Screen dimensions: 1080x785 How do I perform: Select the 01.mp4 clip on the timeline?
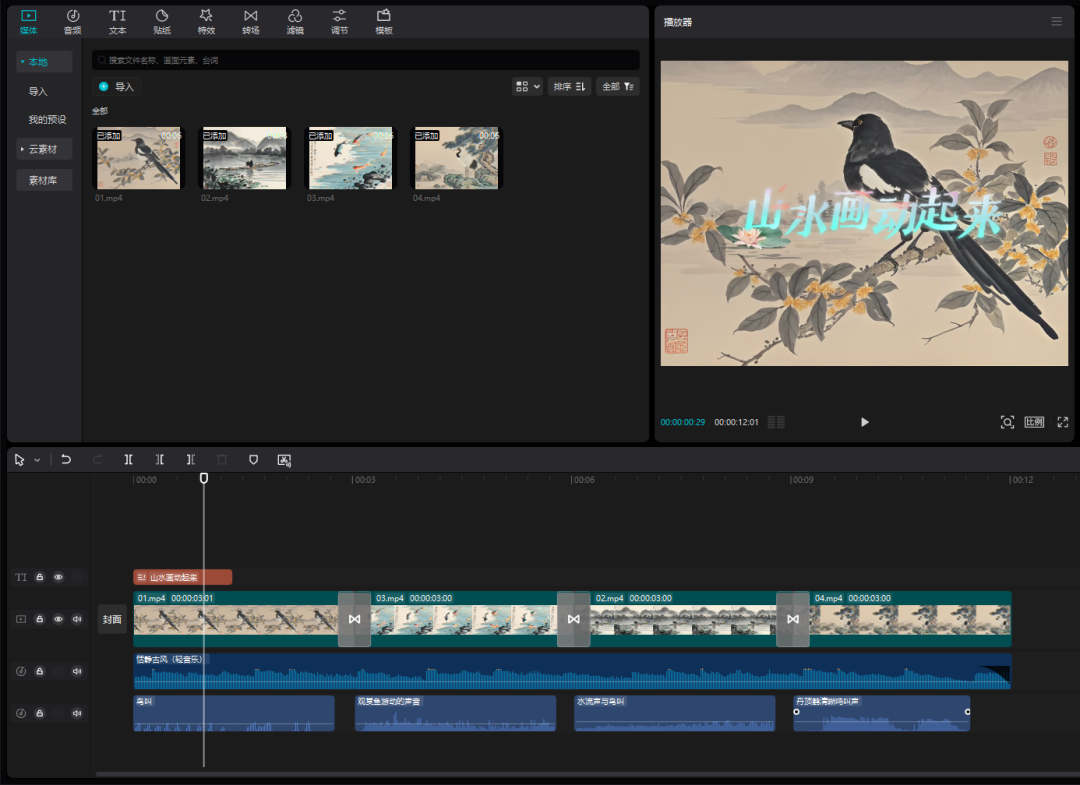[236, 619]
